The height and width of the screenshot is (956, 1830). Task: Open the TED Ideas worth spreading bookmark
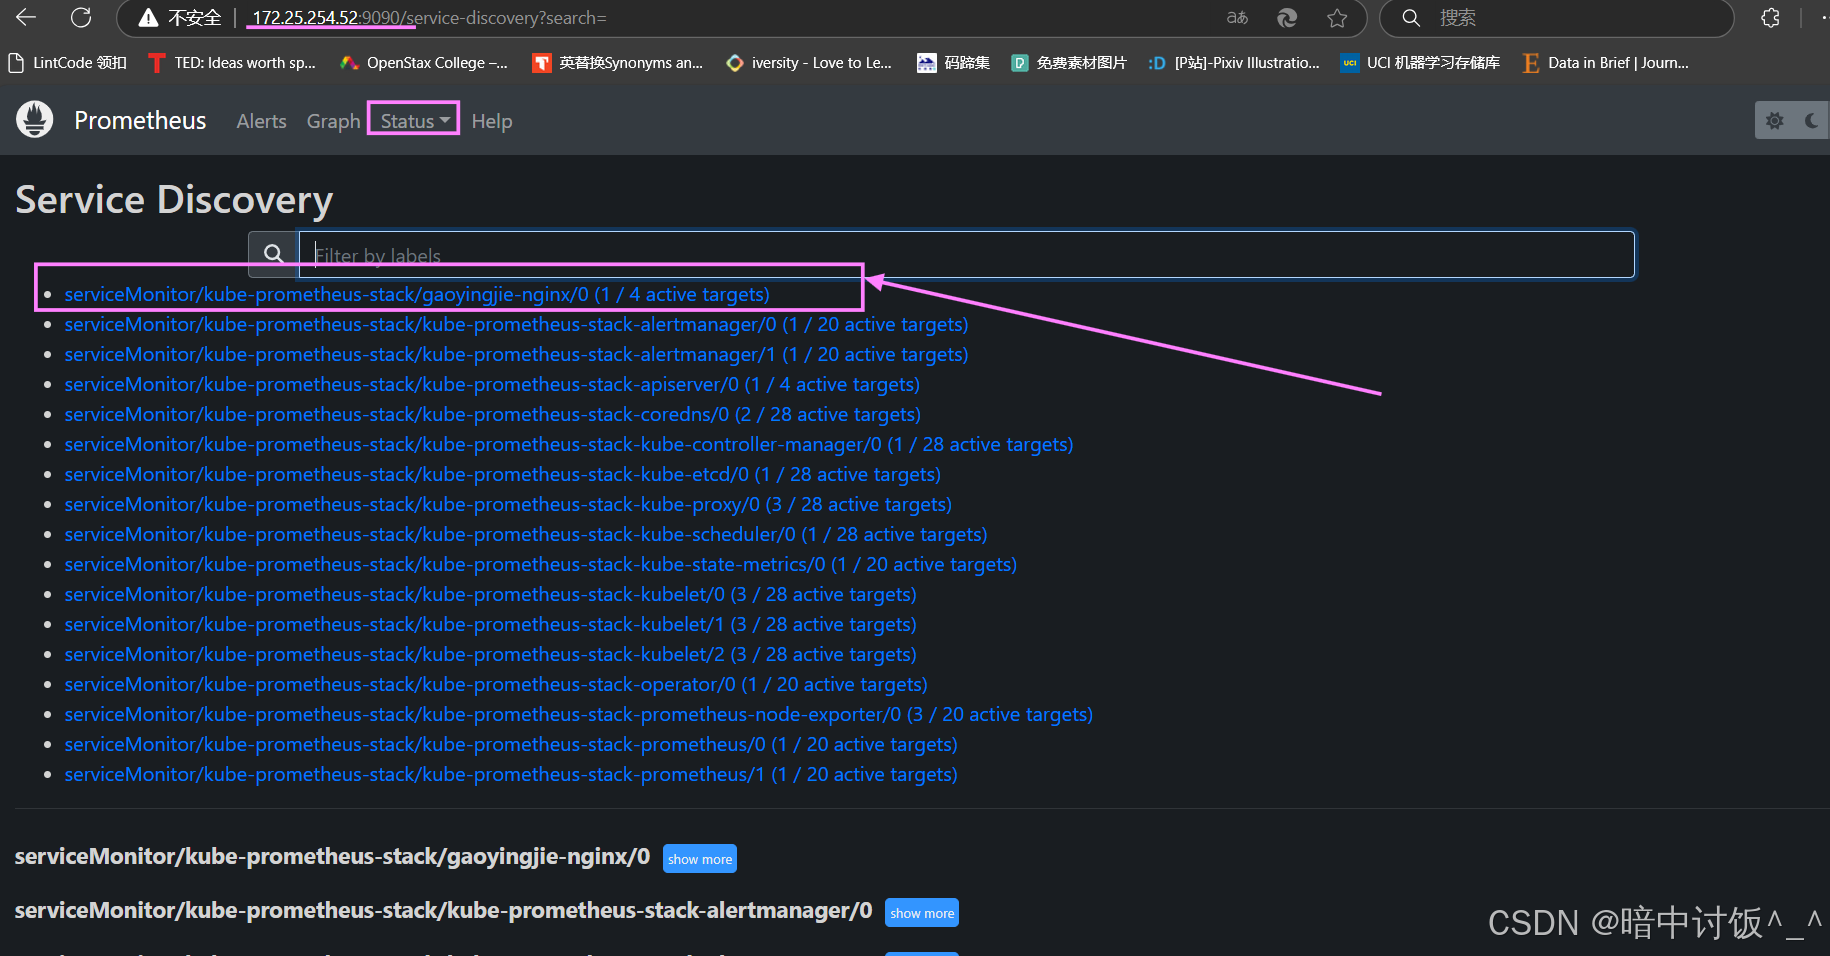click(x=232, y=63)
